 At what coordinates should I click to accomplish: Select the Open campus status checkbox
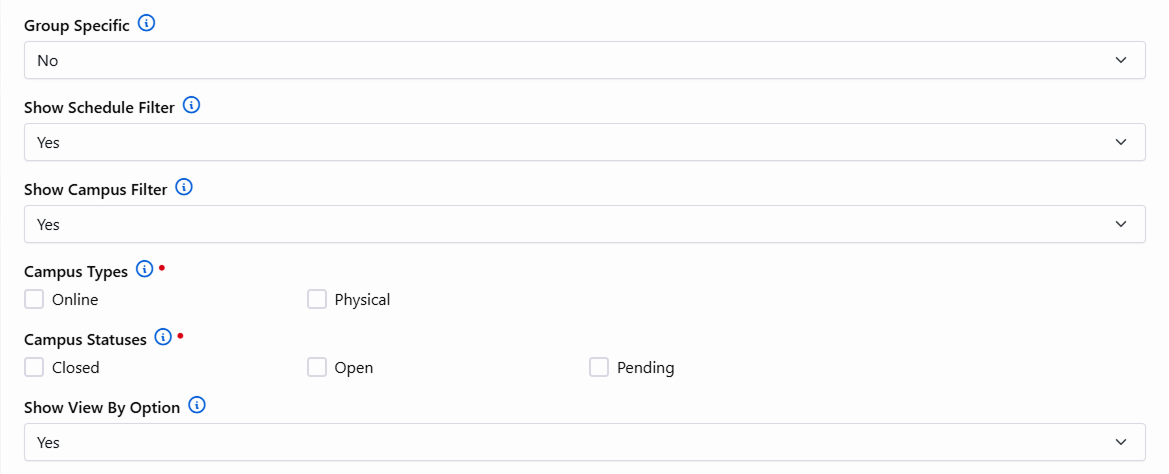317,367
